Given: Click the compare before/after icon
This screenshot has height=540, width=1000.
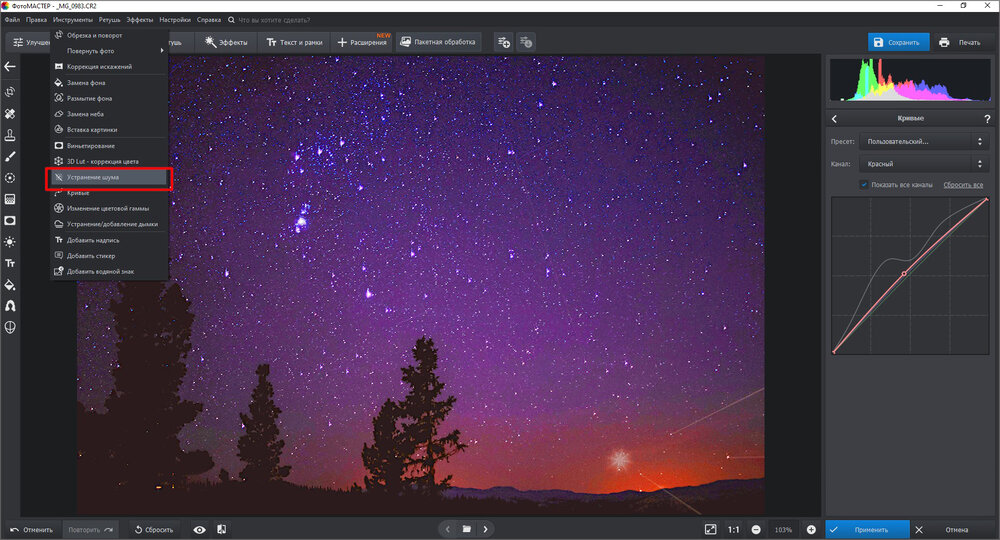Looking at the screenshot, I should [221, 529].
